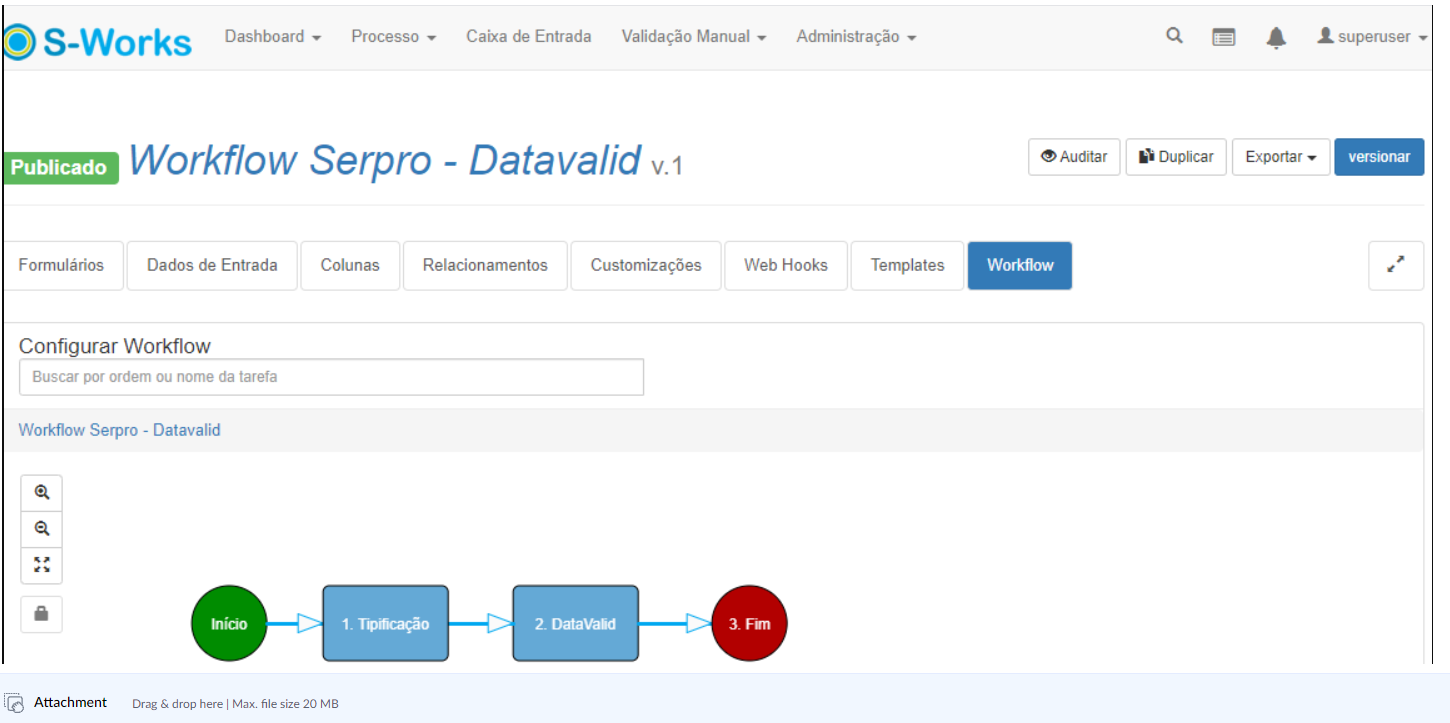Image resolution: width=1450 pixels, height=723 pixels.
Task: Open the Exportar dropdown button
Action: [1281, 157]
